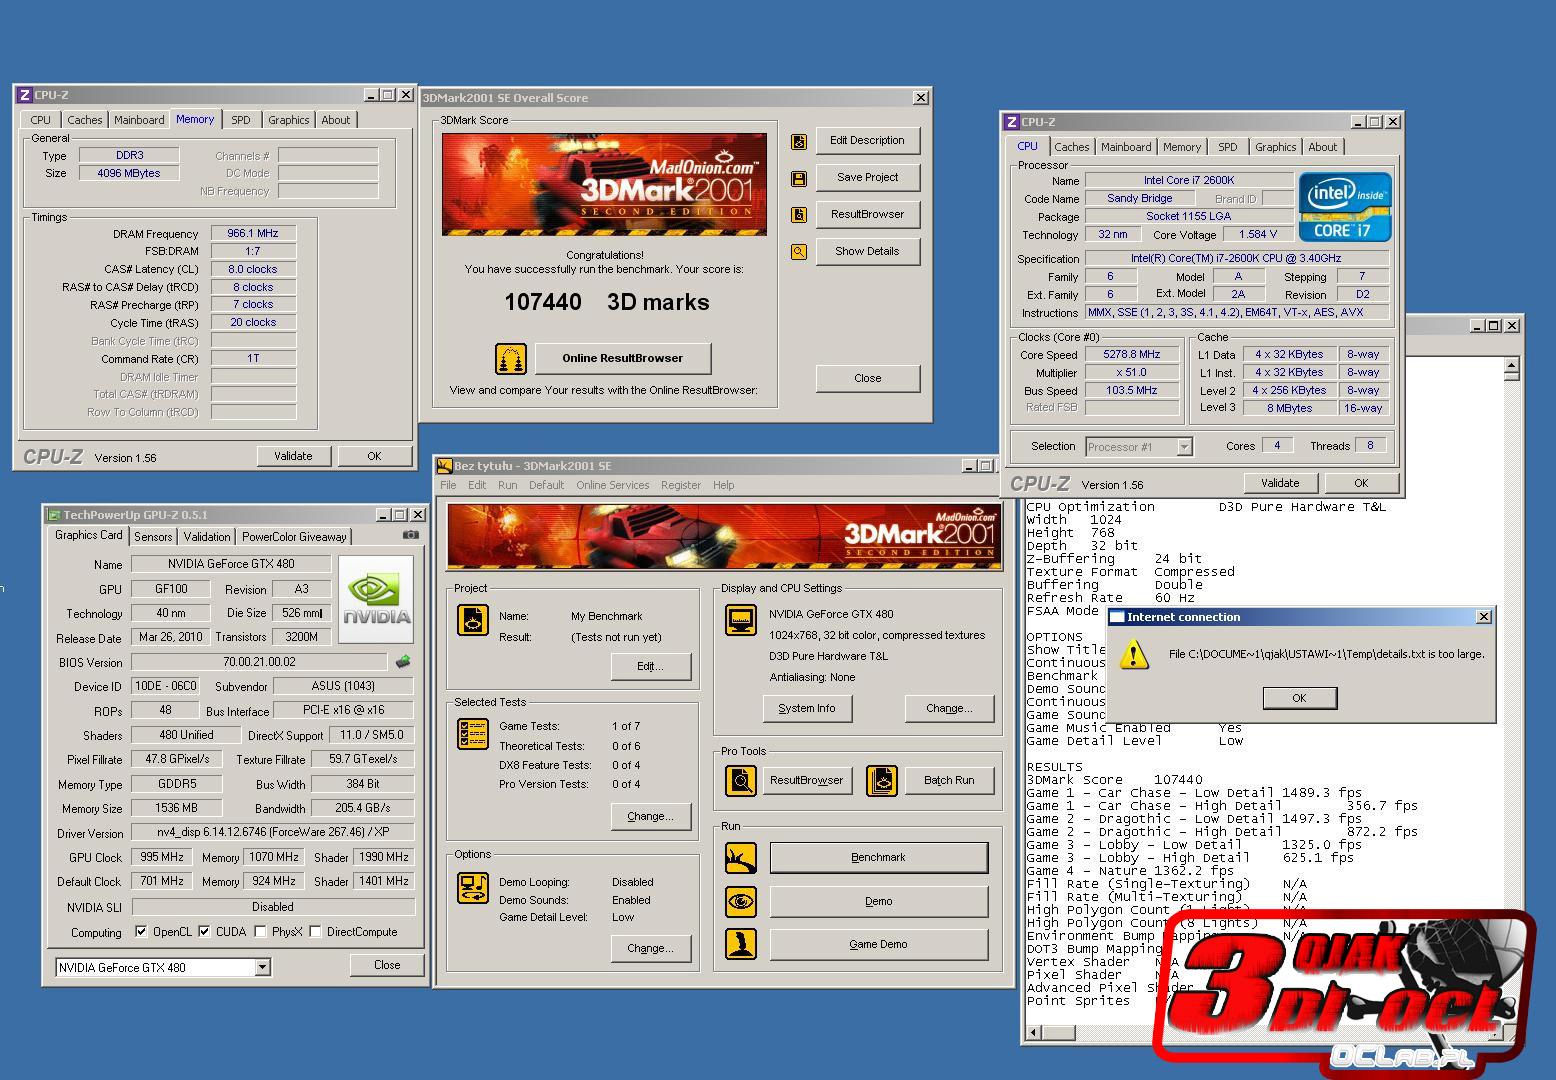Click the Project document icon in 3DMark2001

pyautogui.click(x=473, y=620)
